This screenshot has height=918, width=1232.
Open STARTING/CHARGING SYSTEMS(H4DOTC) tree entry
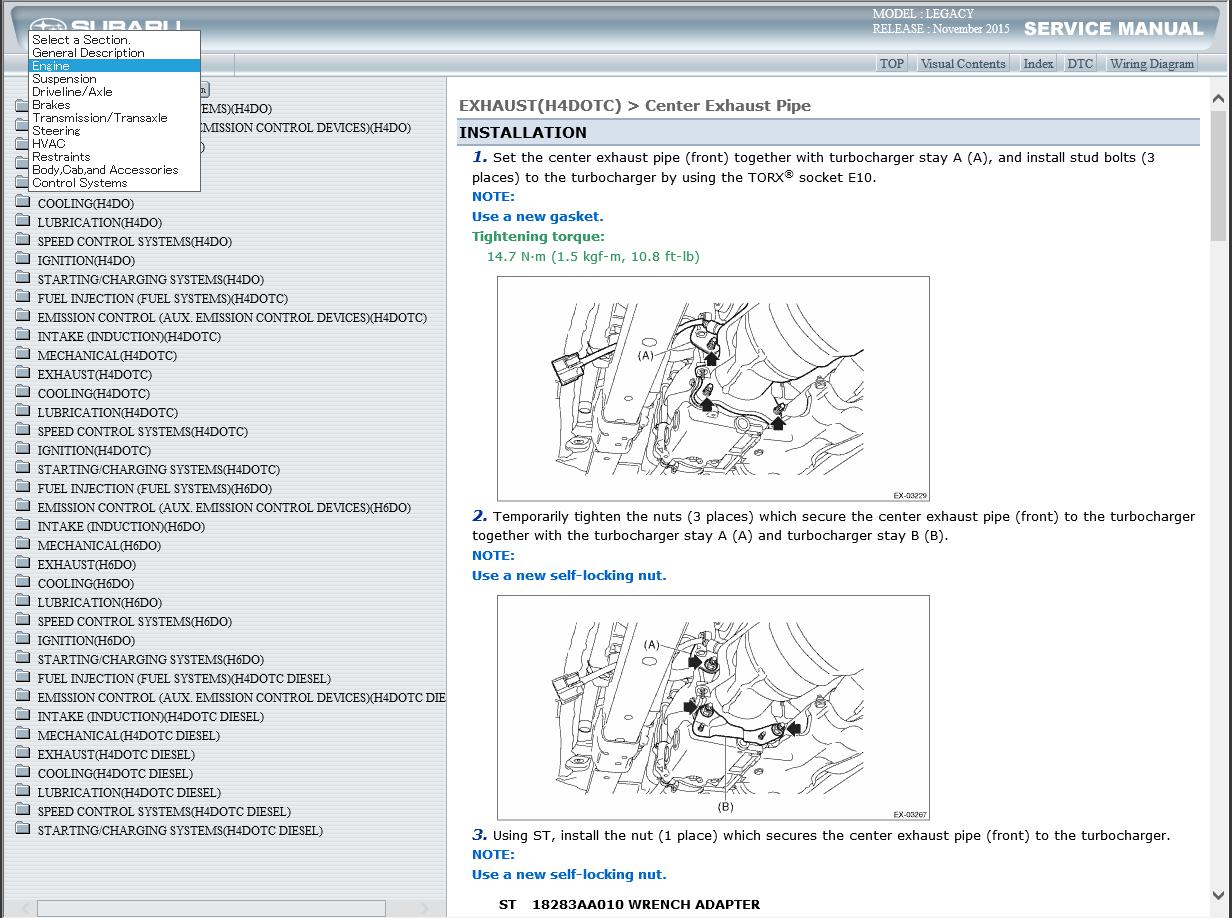point(159,469)
